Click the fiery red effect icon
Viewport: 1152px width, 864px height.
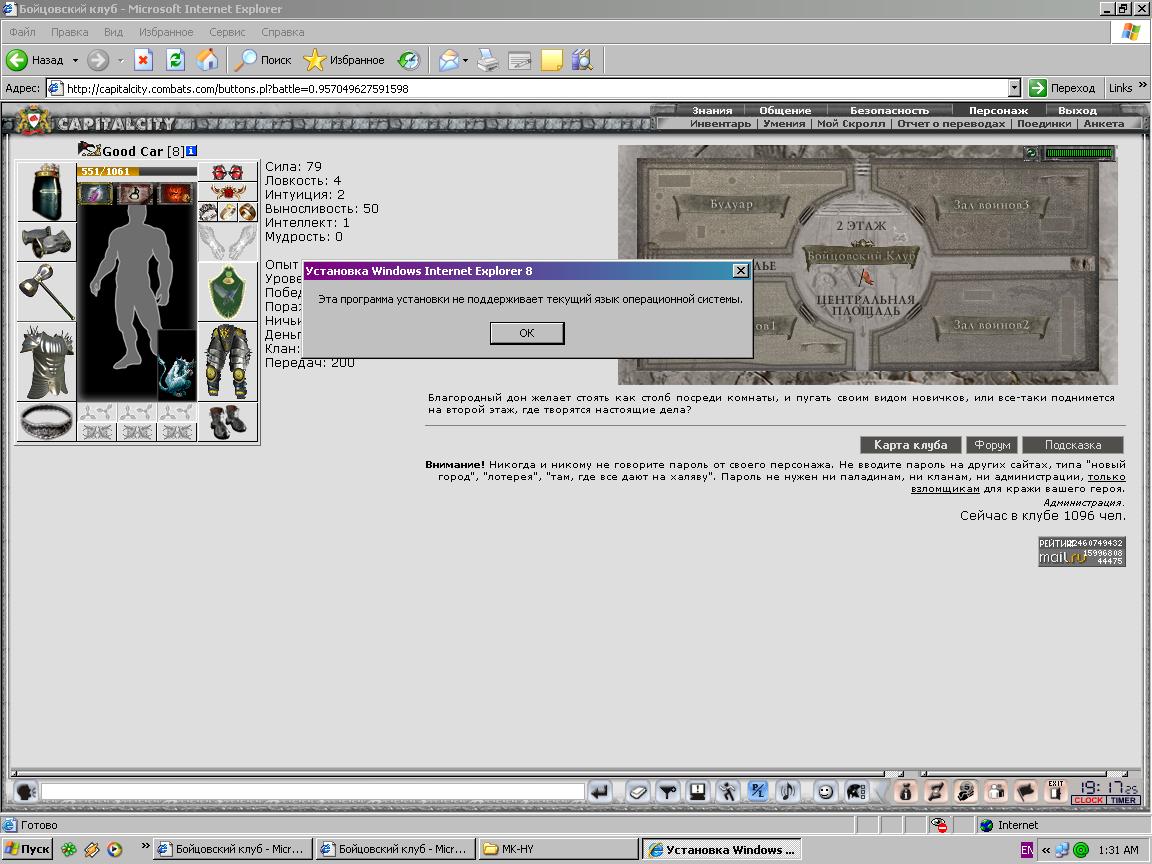(x=176, y=193)
